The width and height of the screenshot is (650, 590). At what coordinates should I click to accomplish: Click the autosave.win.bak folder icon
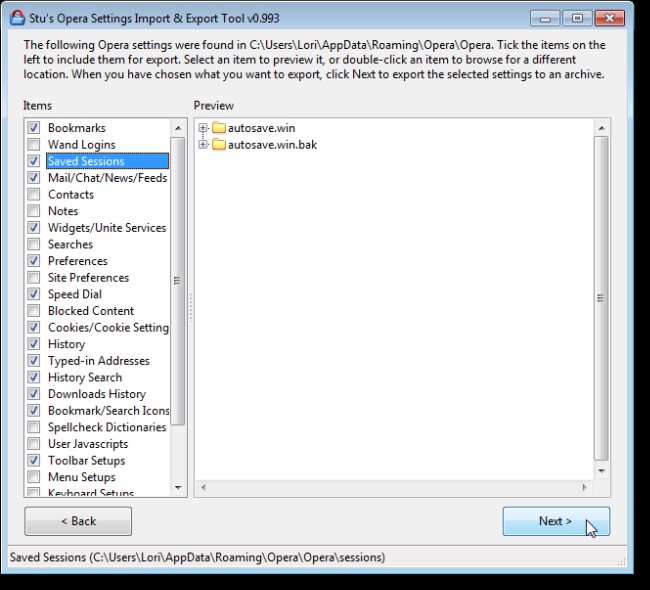219,144
